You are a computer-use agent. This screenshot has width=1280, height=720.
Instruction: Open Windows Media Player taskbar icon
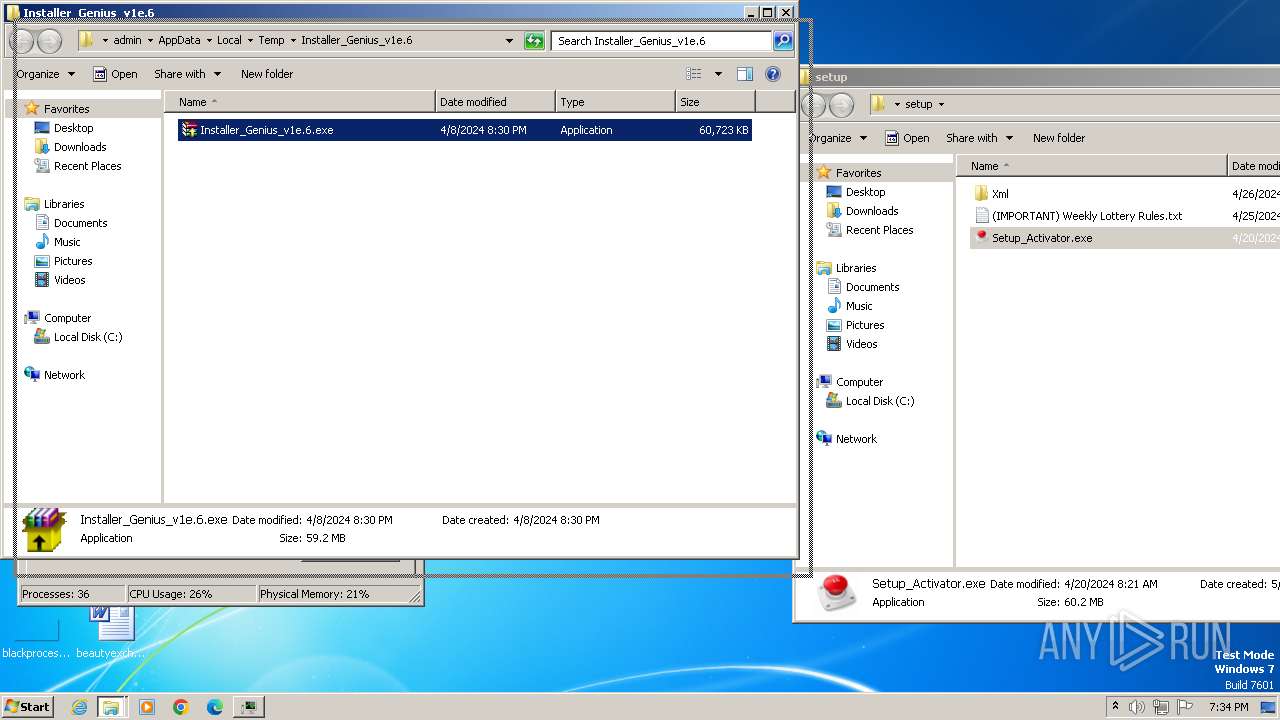(x=147, y=707)
